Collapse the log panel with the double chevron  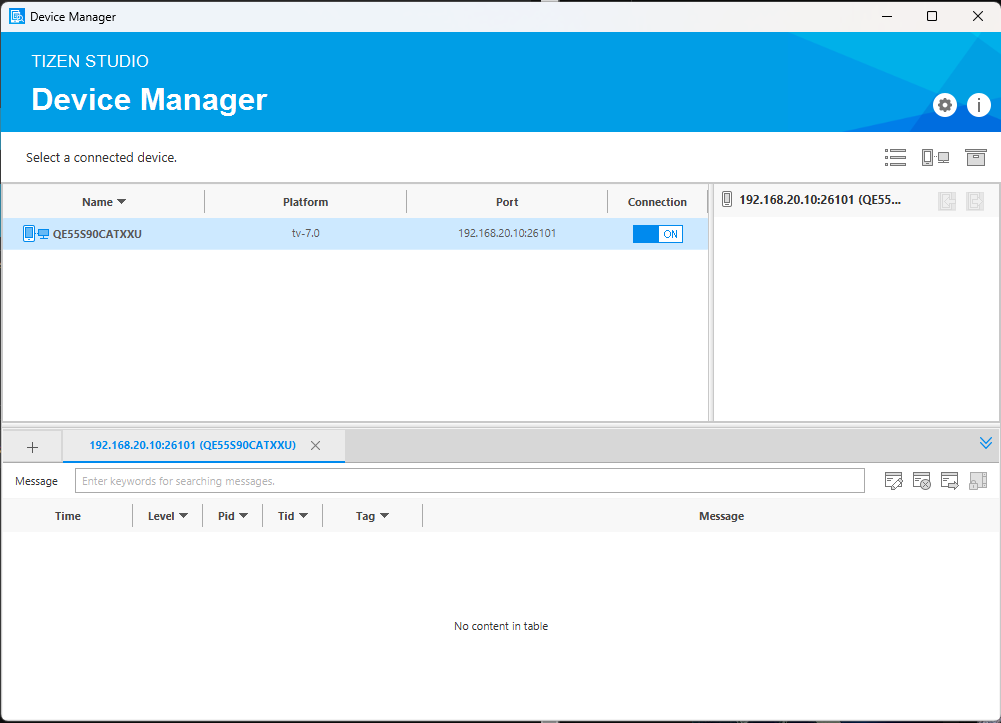985,443
